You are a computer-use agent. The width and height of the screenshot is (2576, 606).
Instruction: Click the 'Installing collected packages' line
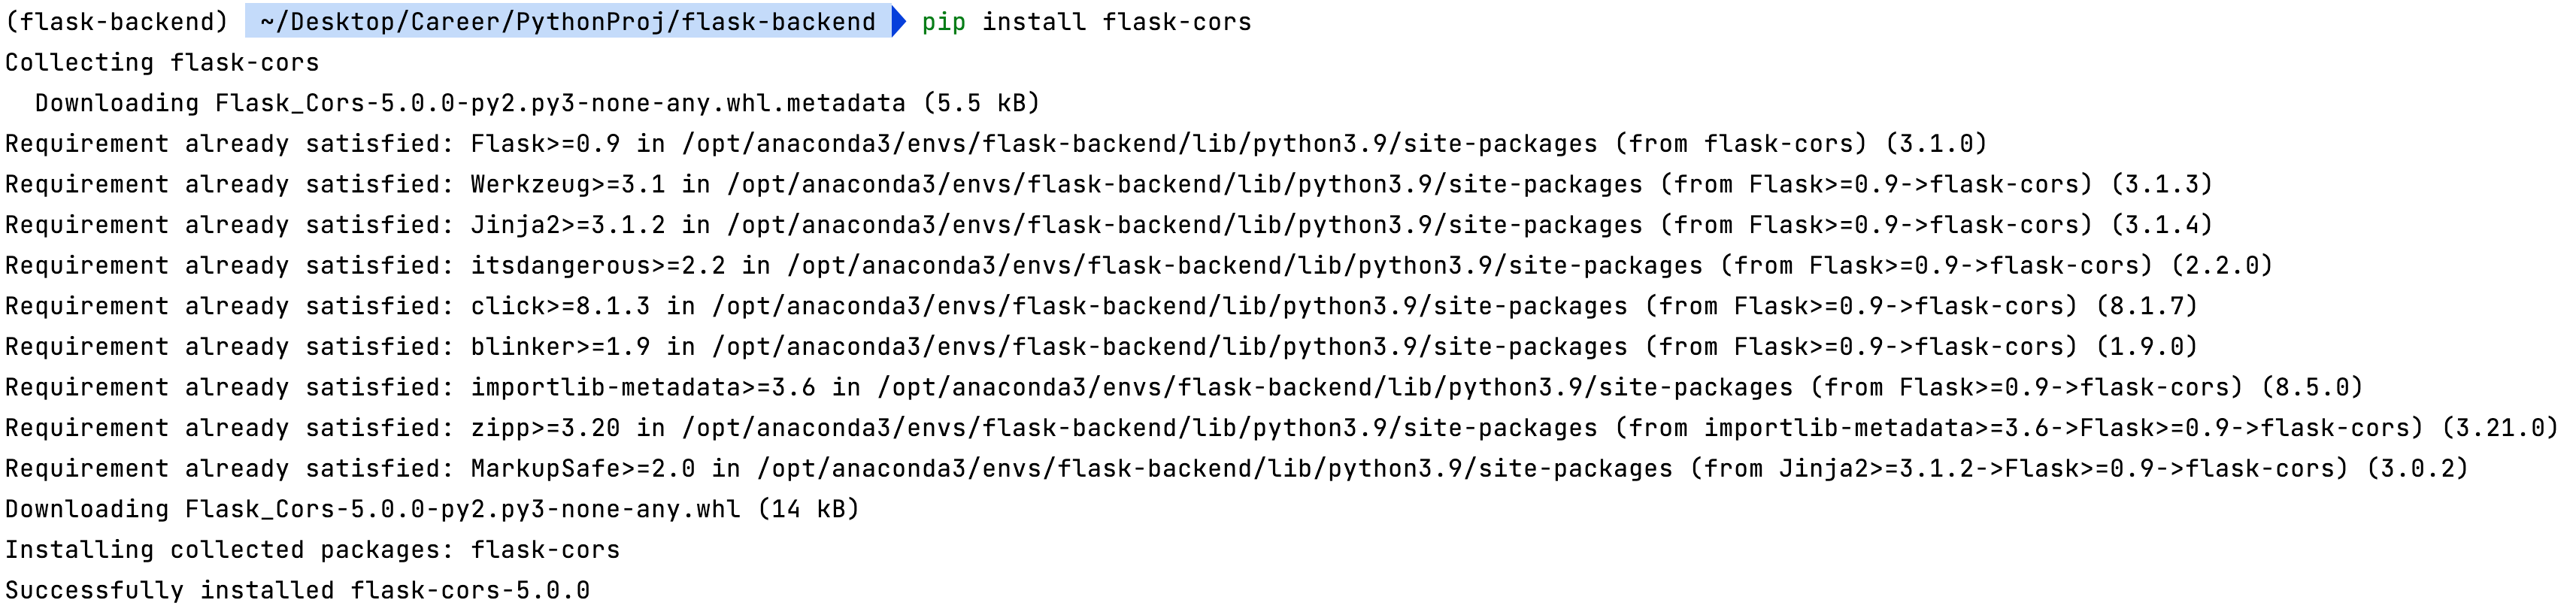click(312, 550)
